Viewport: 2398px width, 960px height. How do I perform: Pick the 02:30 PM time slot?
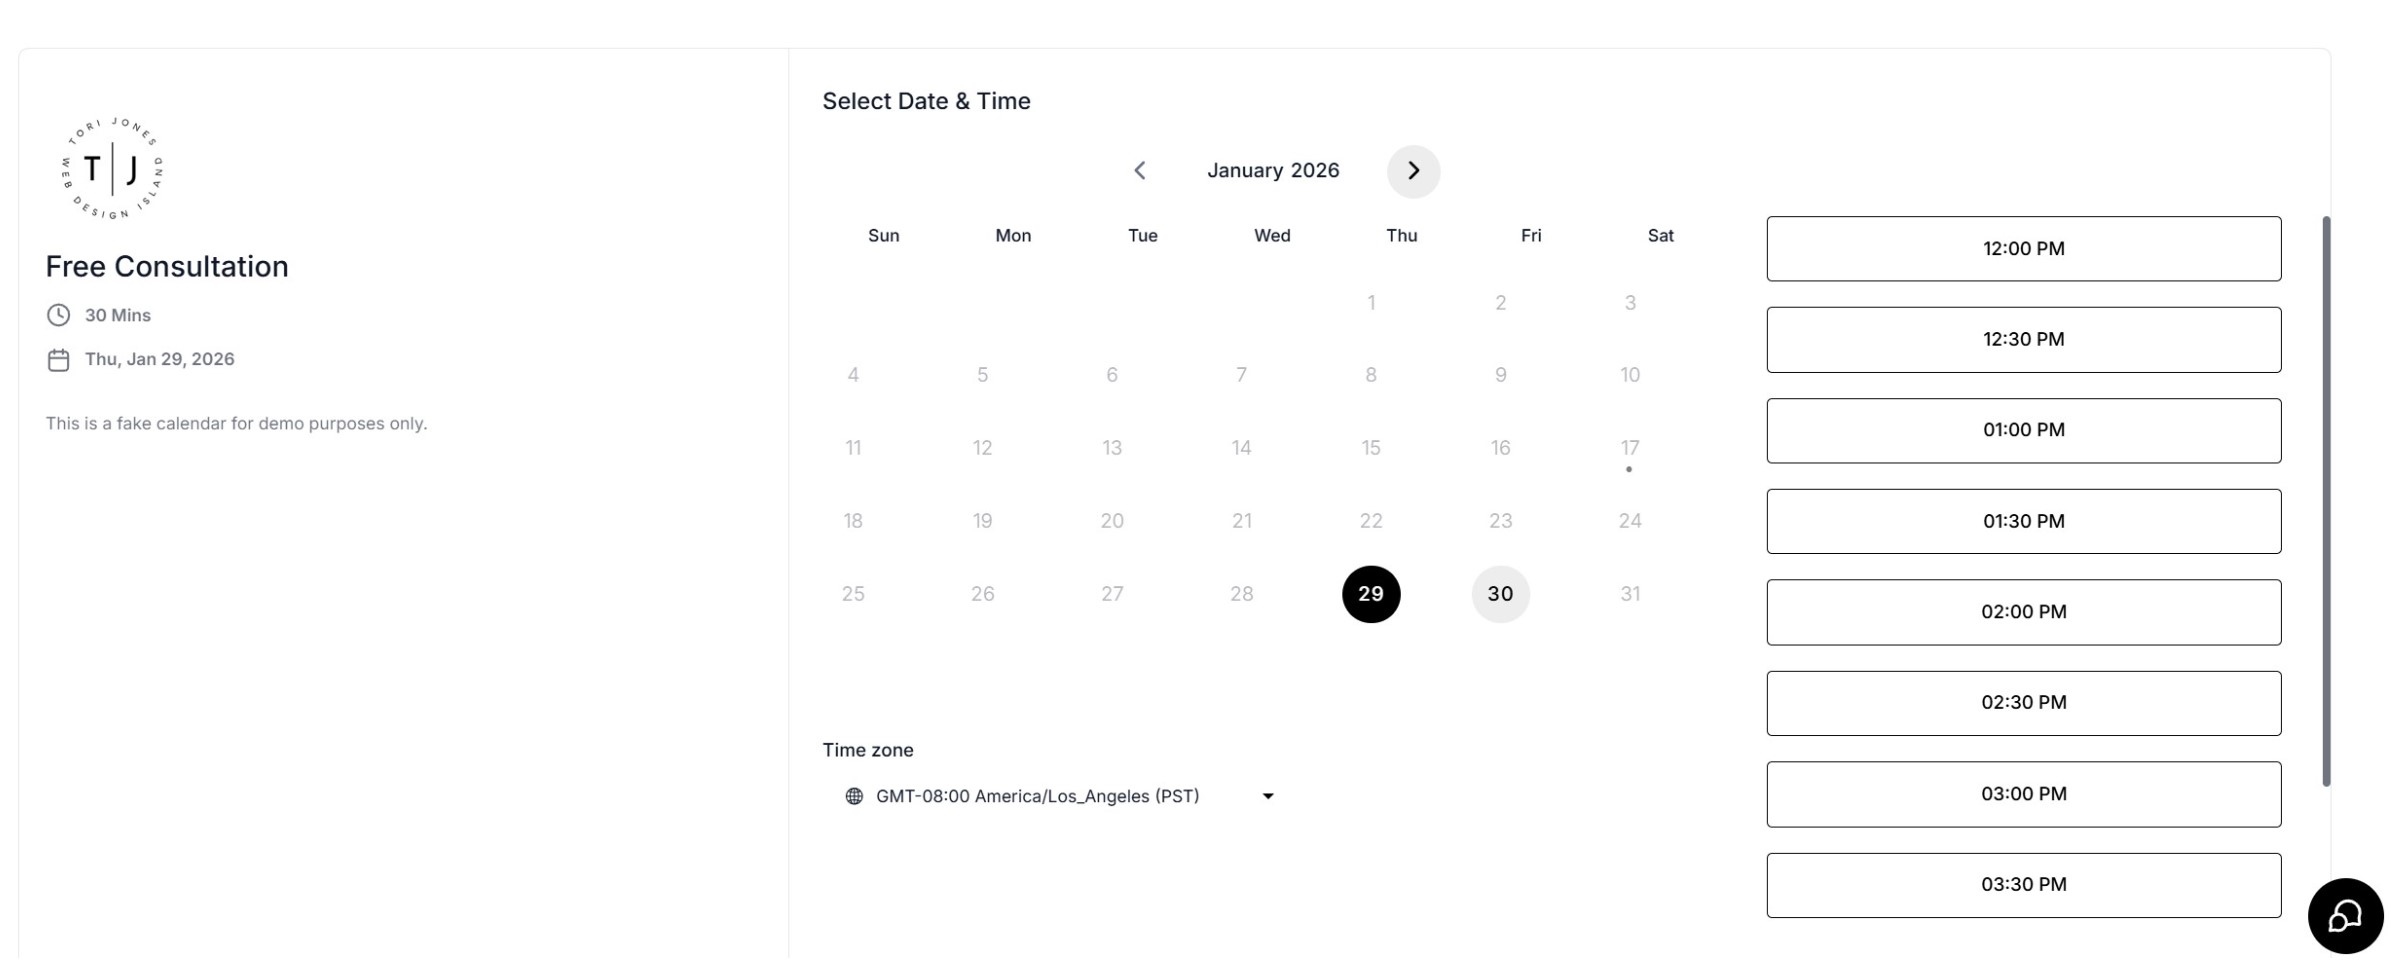pyautogui.click(x=2023, y=703)
